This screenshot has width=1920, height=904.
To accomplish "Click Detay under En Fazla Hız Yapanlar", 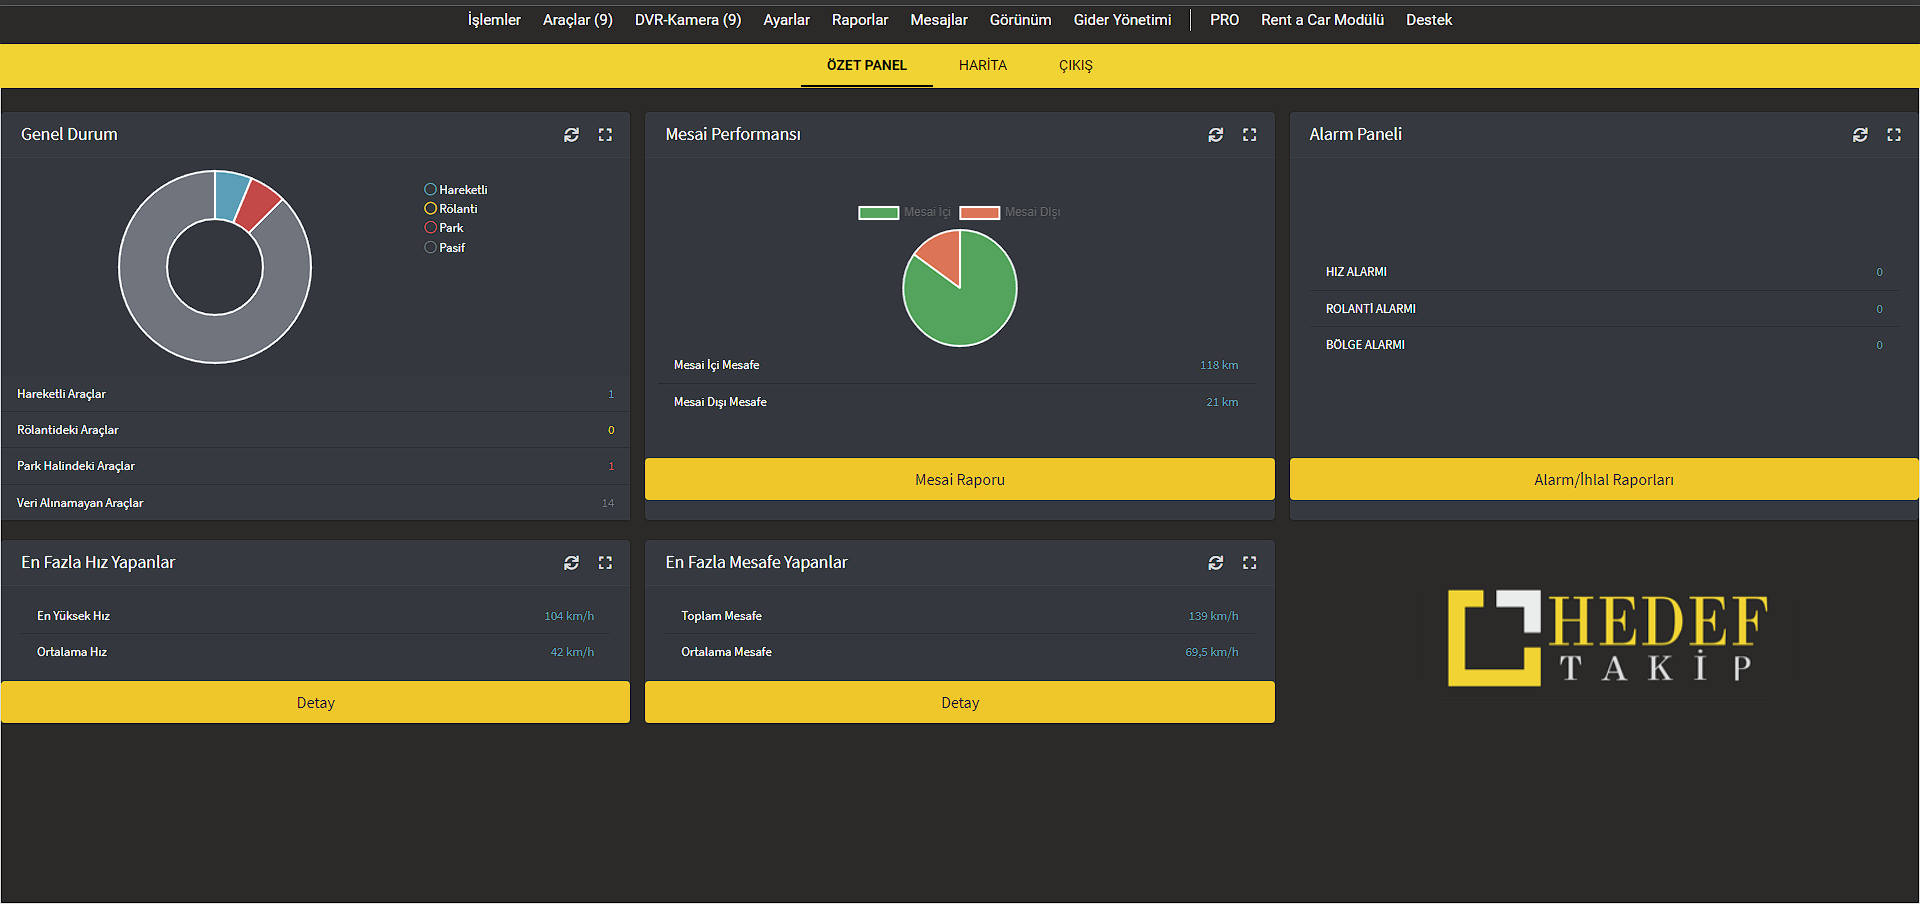I will click(x=316, y=702).
